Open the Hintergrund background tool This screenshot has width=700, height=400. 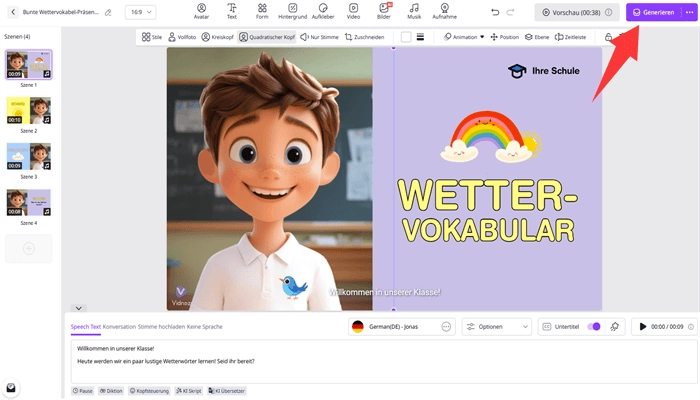pyautogui.click(x=292, y=11)
